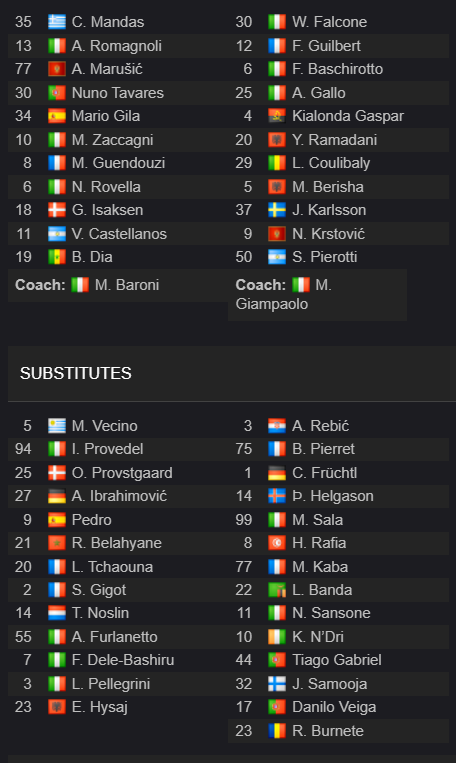Click the Greek flag beside C. Mandas
The image size is (456, 763).
(x=56, y=22)
